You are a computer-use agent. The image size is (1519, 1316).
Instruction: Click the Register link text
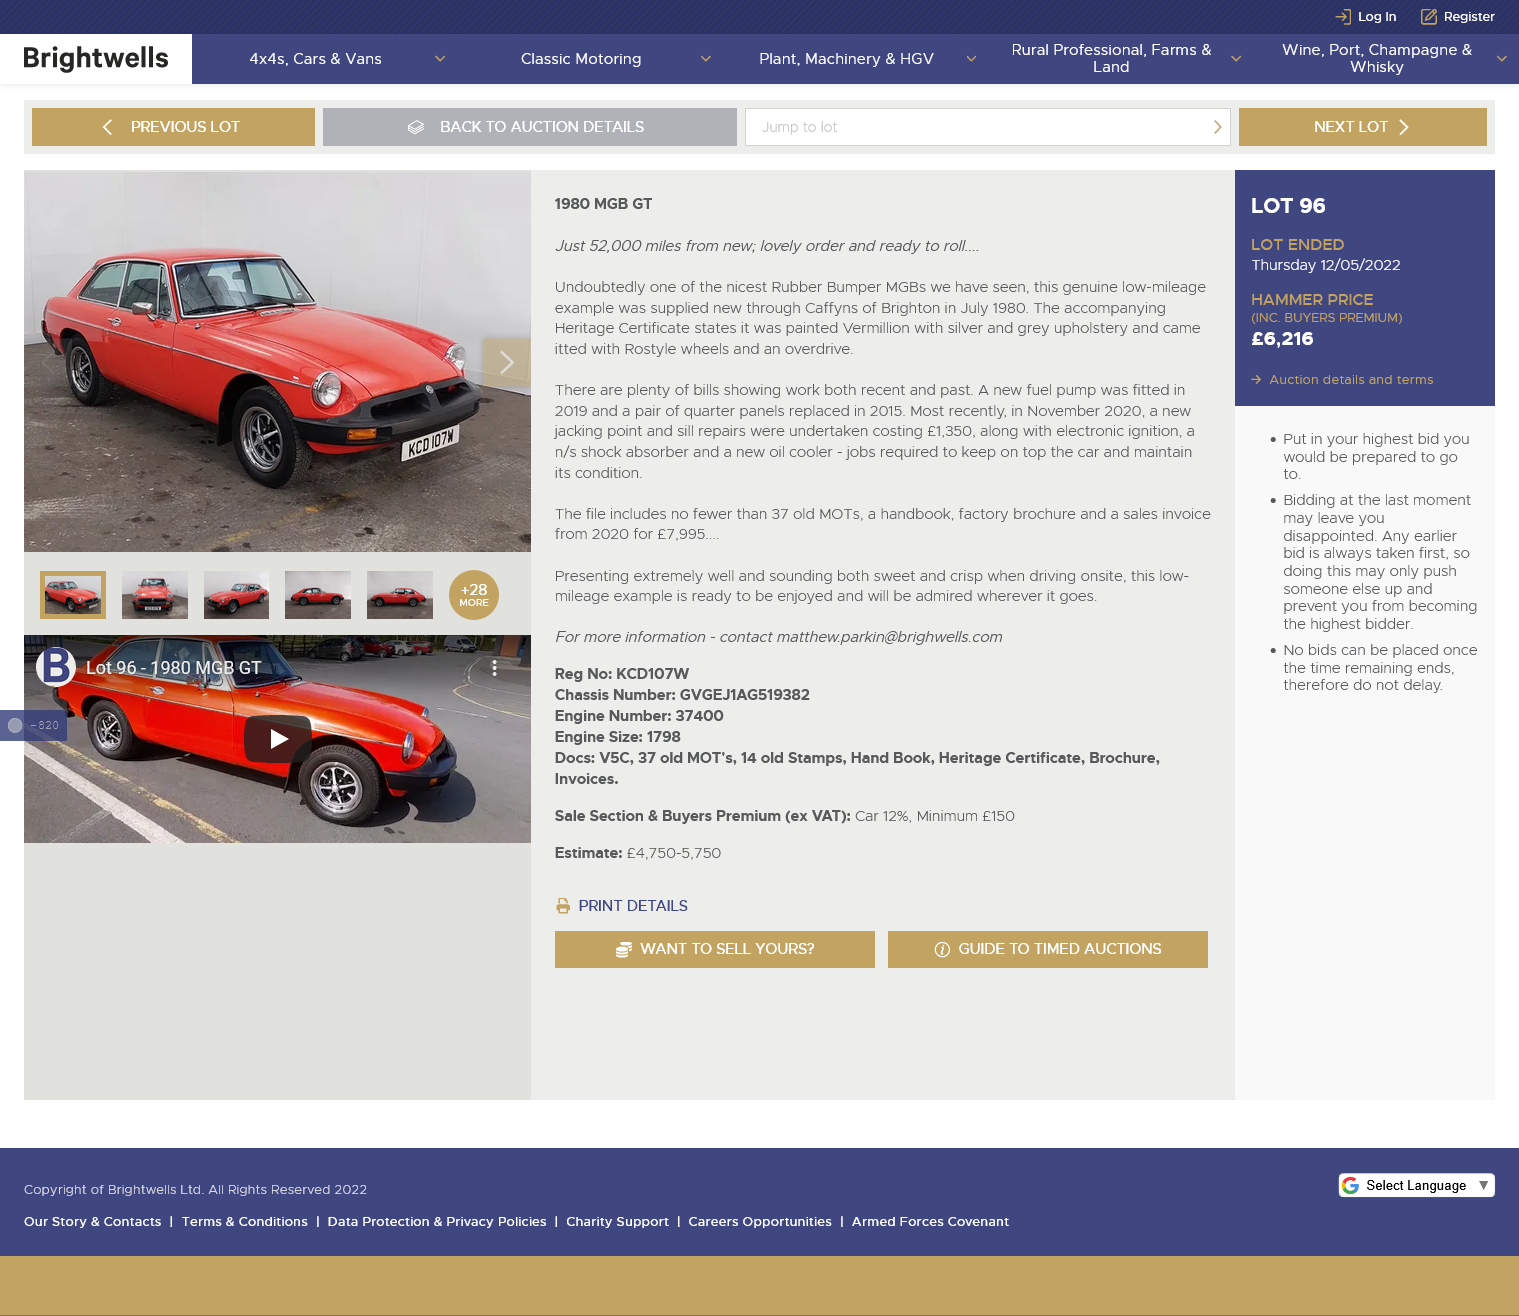point(1469,17)
